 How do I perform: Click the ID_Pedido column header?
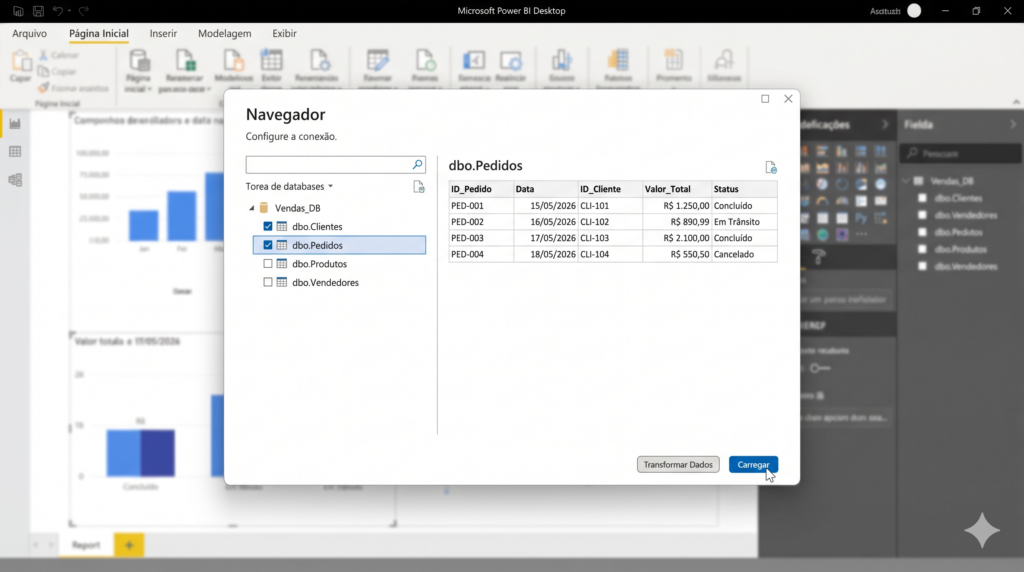(481, 189)
